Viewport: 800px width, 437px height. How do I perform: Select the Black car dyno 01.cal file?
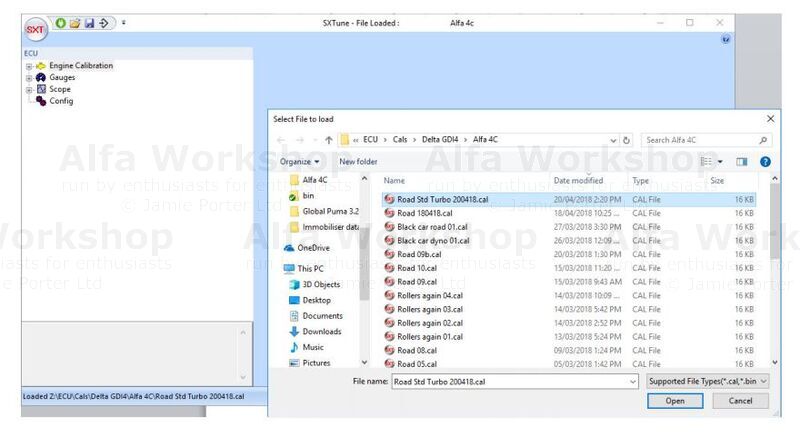tap(433, 241)
